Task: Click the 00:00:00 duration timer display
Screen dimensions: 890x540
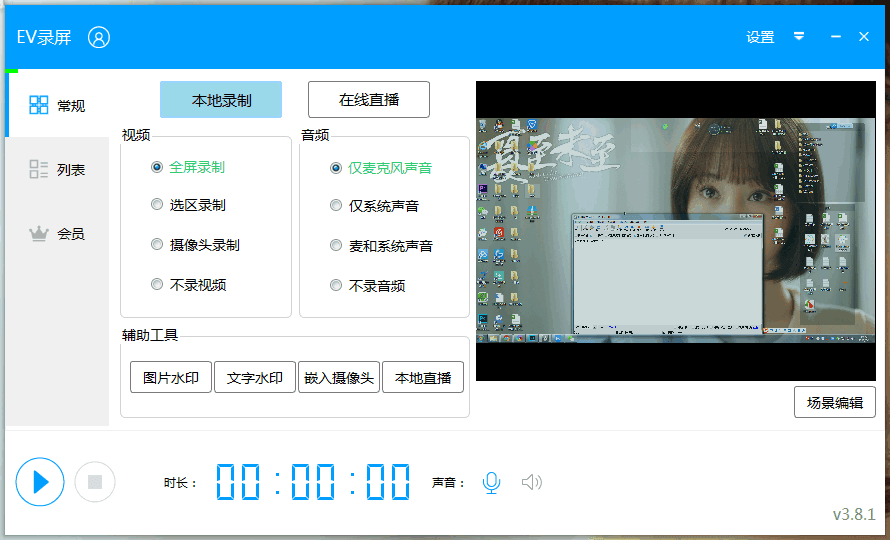Action: (313, 482)
